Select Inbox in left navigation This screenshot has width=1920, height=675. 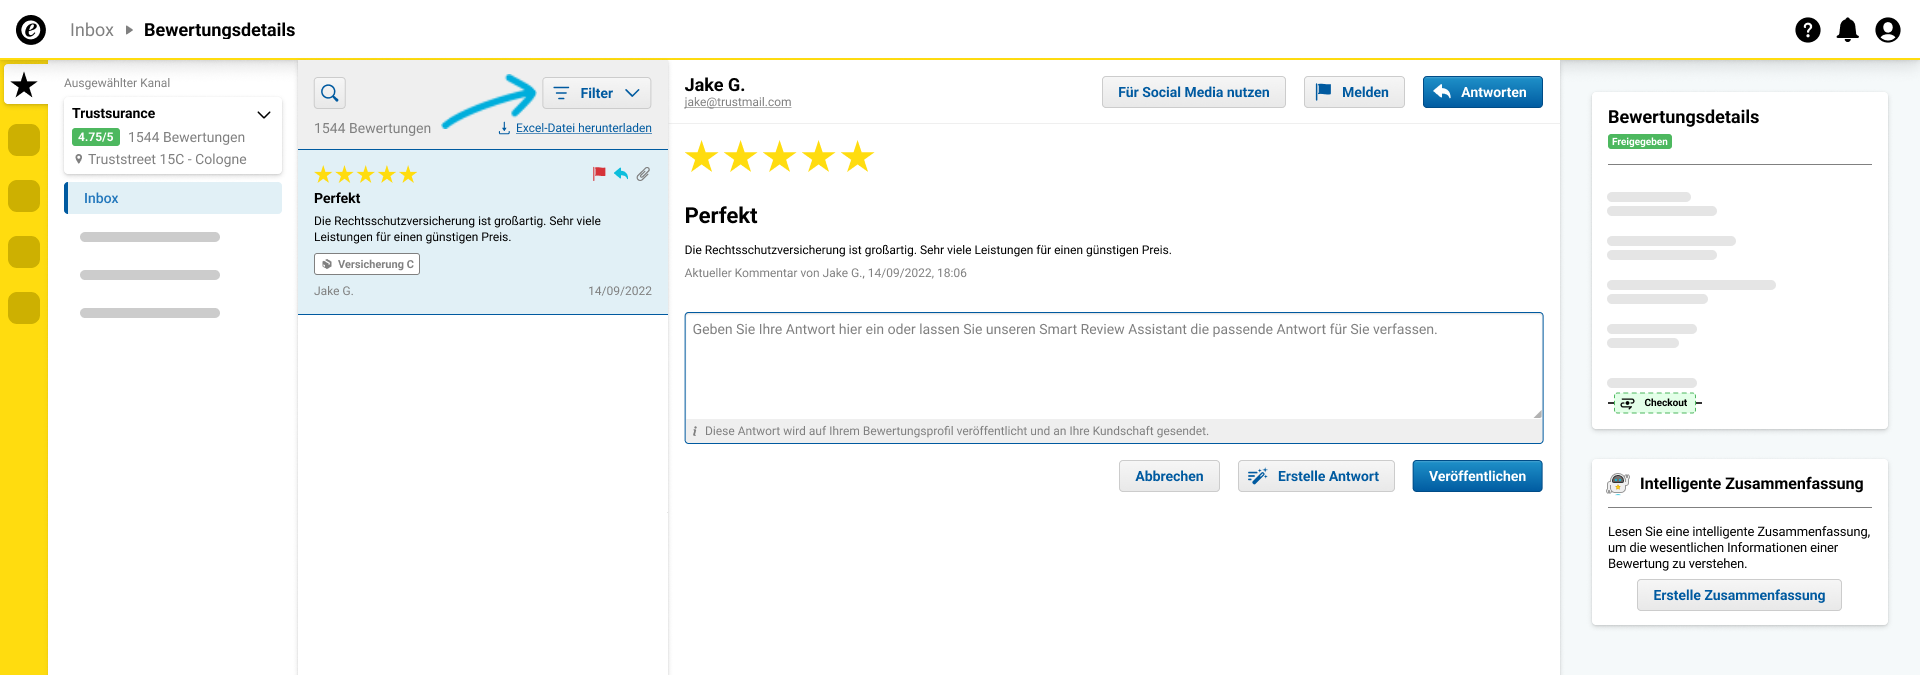tap(173, 198)
